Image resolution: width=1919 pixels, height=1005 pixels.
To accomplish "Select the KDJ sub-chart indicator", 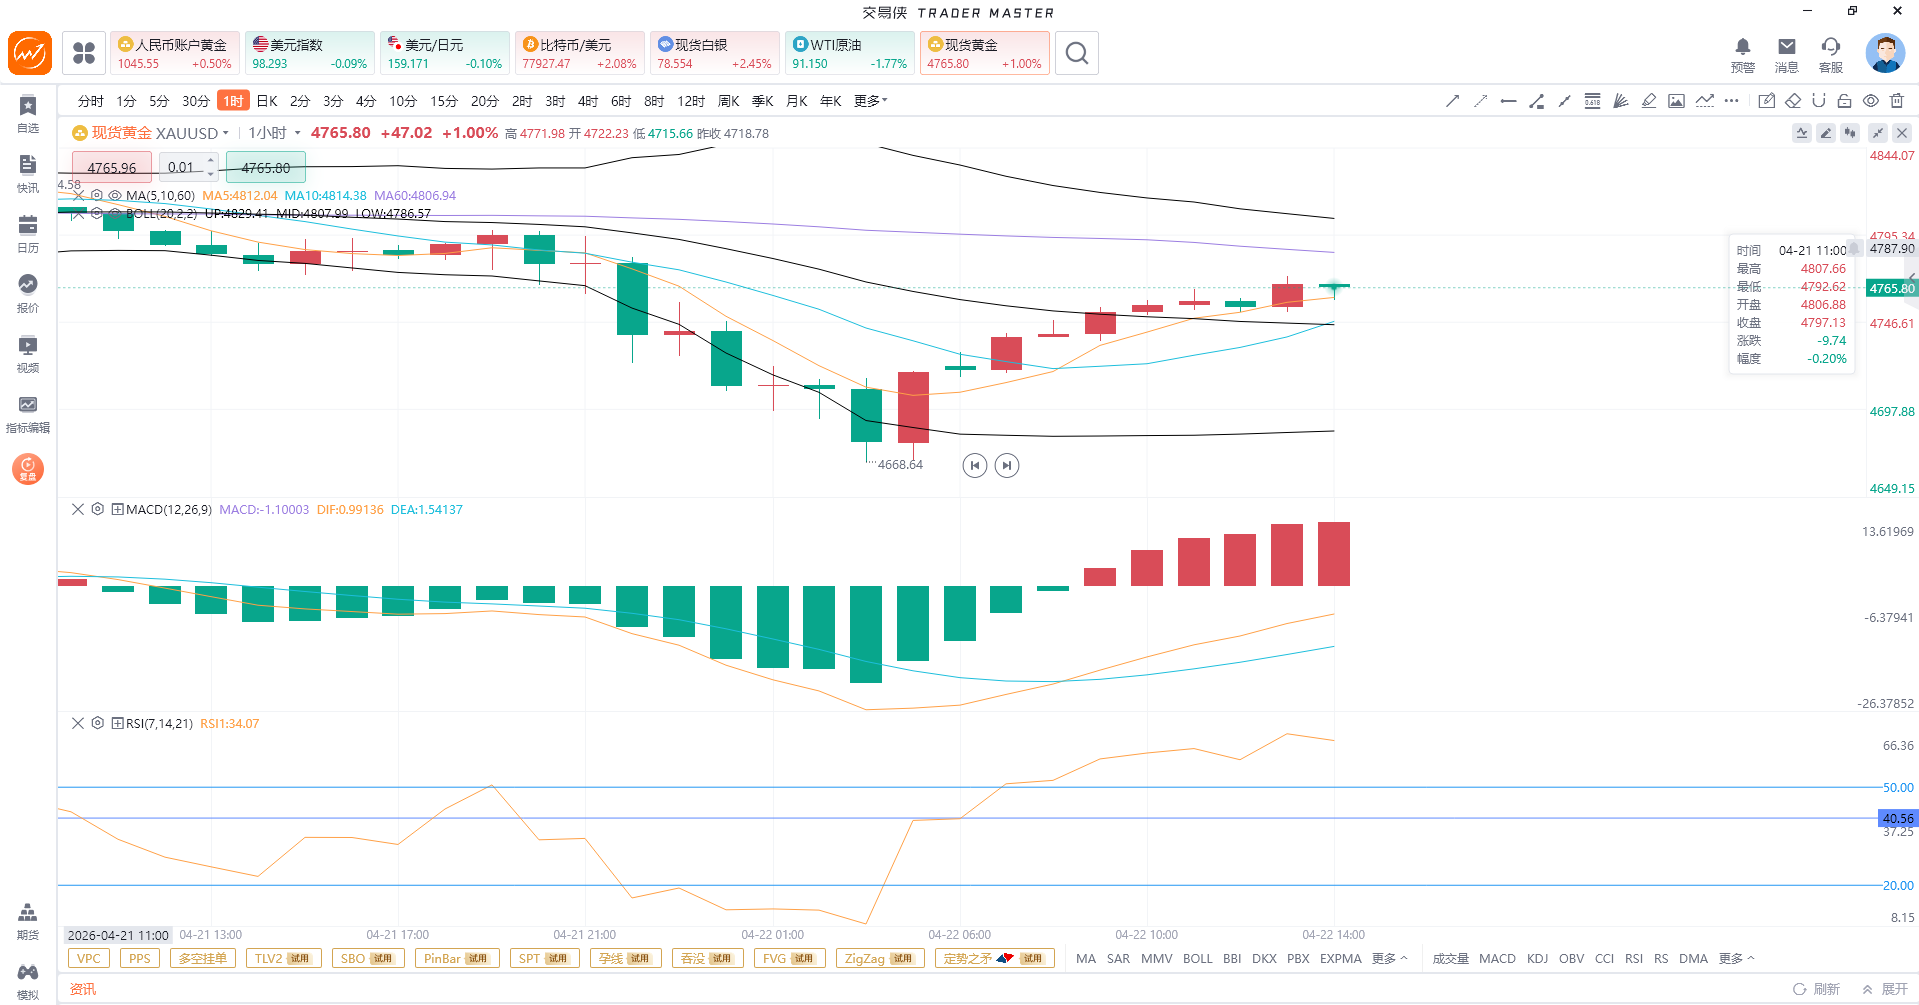I will (1538, 959).
